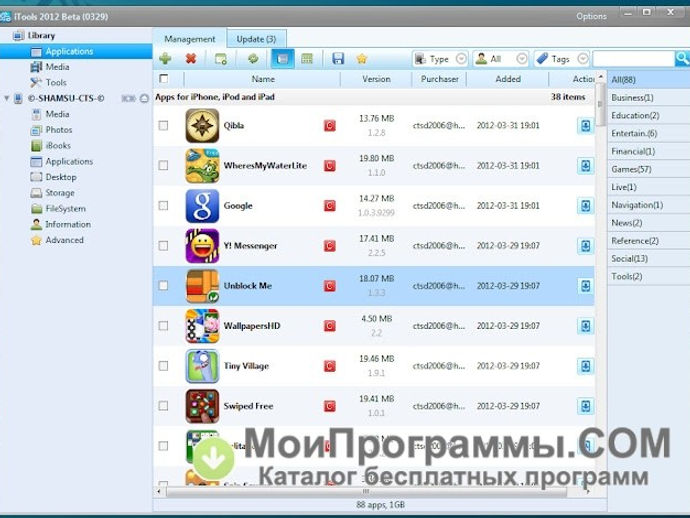Check the Y! Messenger row checkbox
Image resolution: width=690 pixels, height=518 pixels.
[x=163, y=246]
